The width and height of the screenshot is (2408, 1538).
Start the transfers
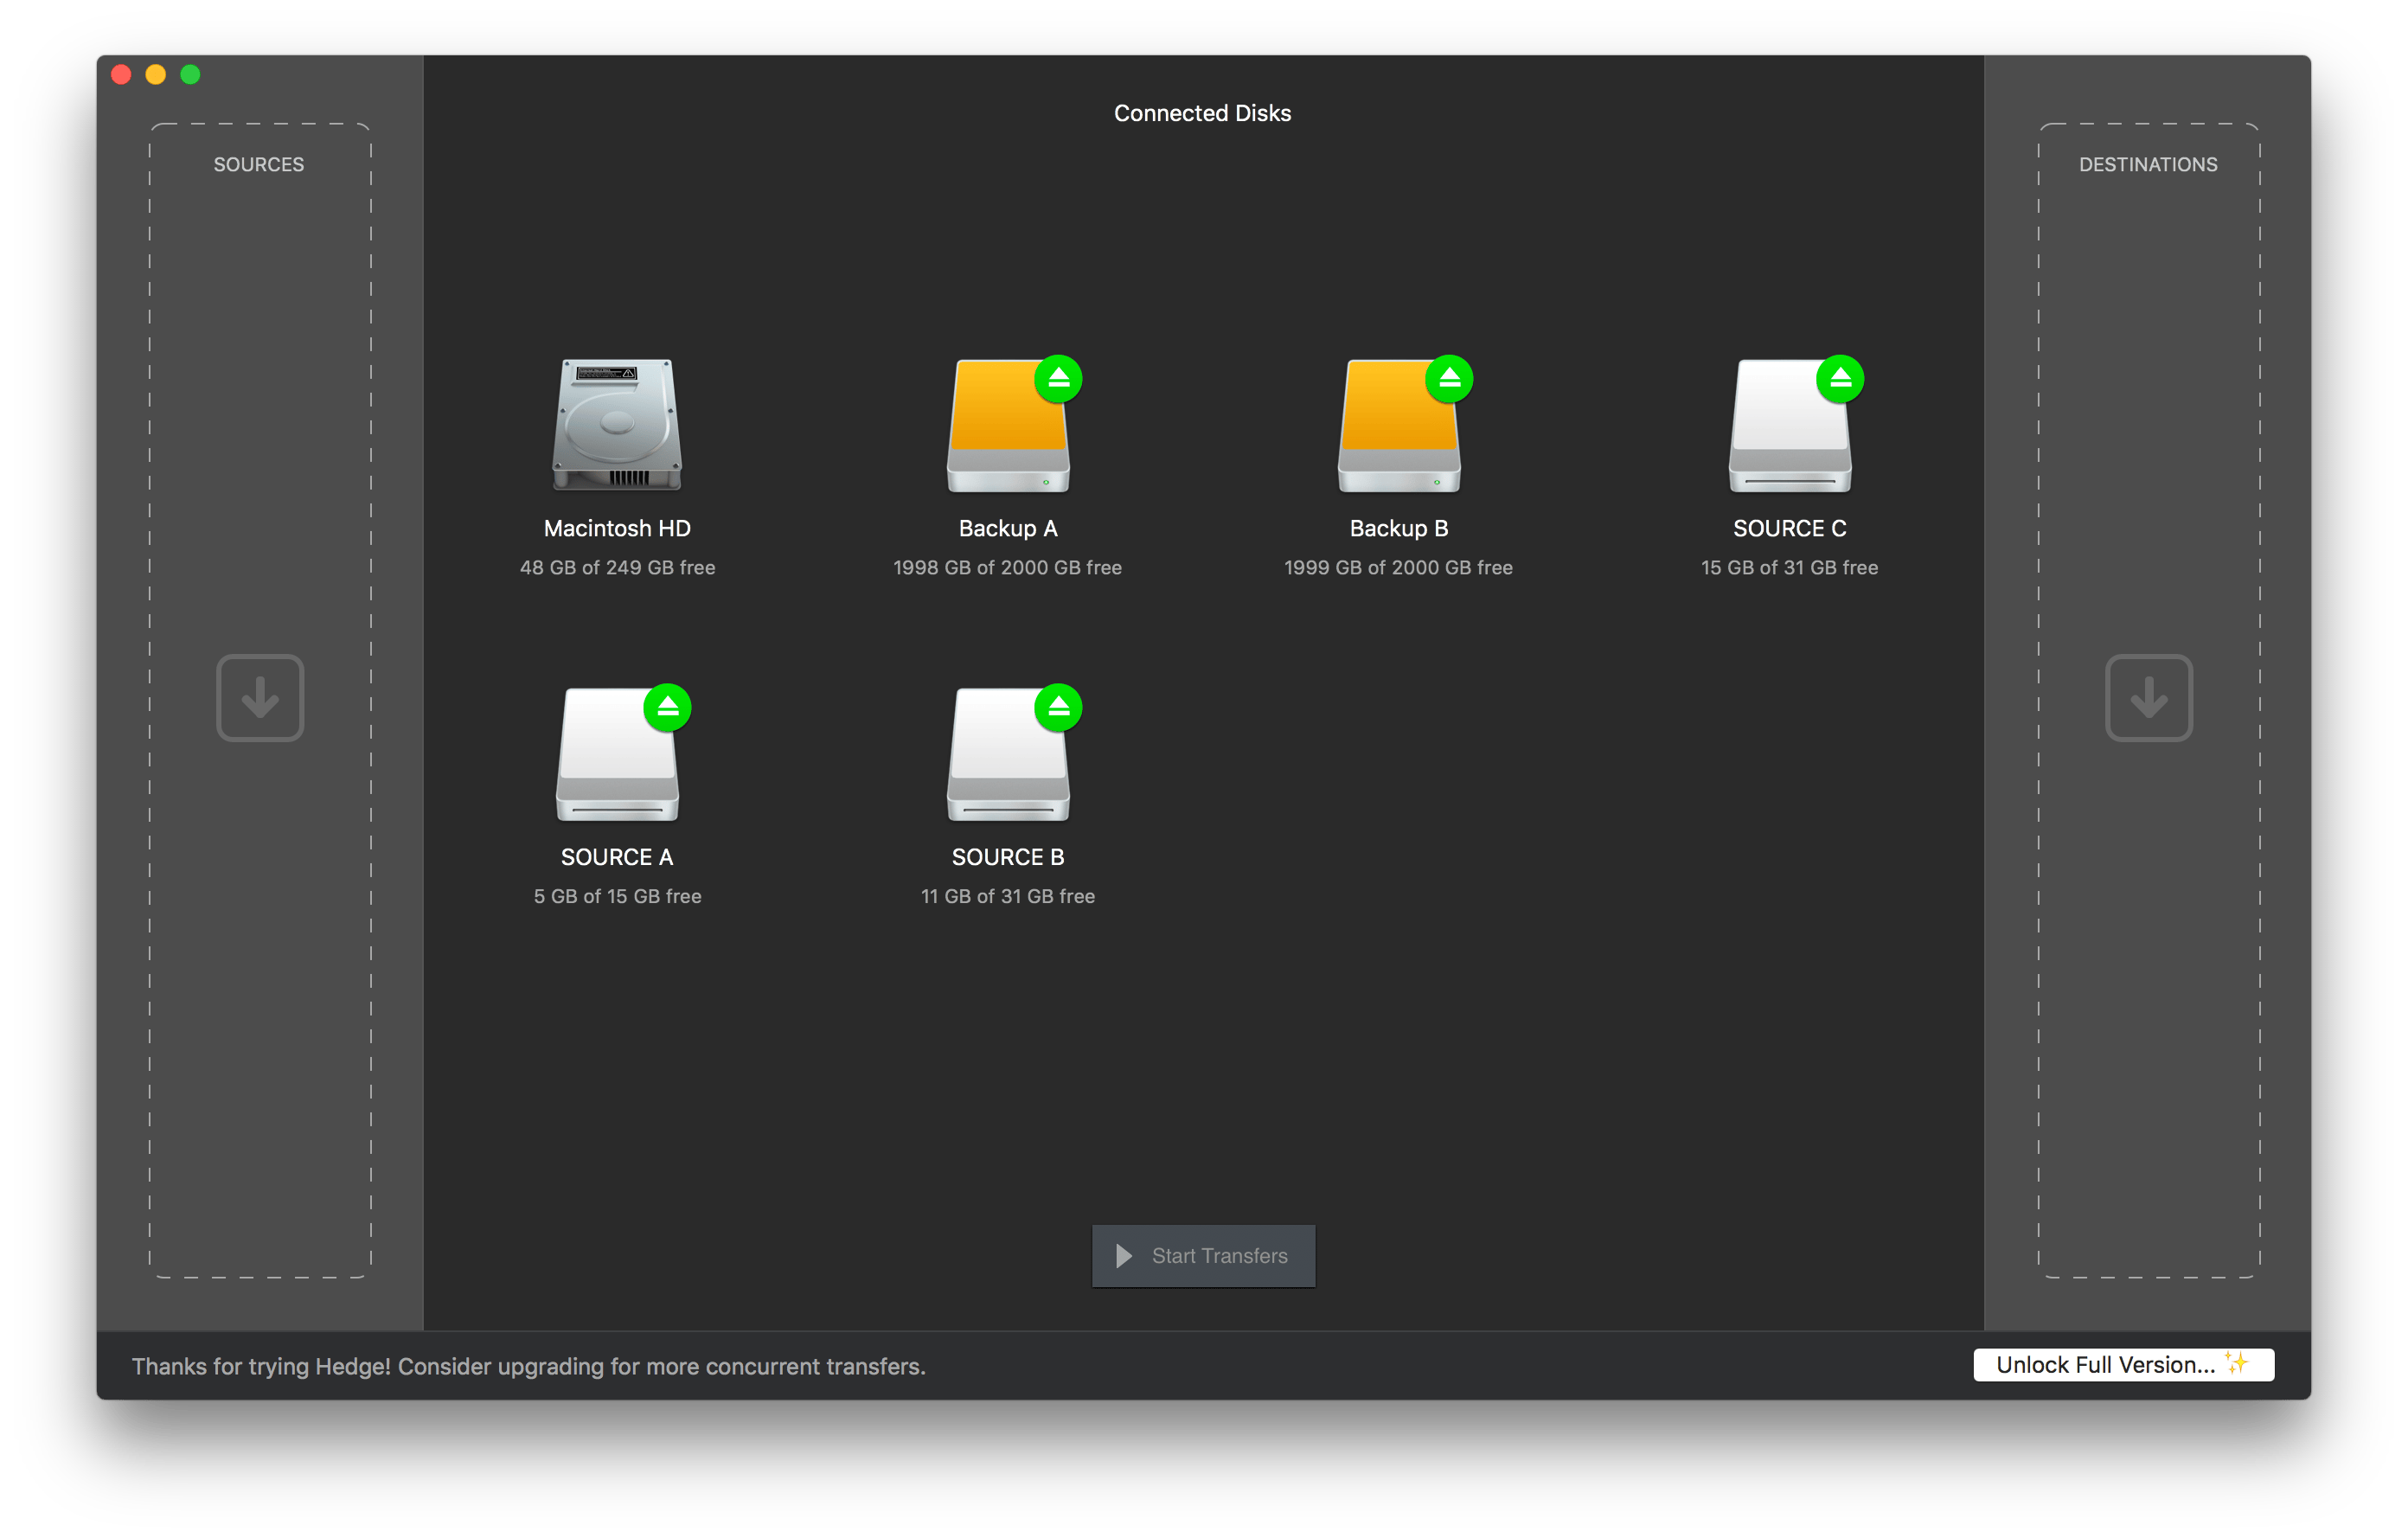pyautogui.click(x=1203, y=1256)
